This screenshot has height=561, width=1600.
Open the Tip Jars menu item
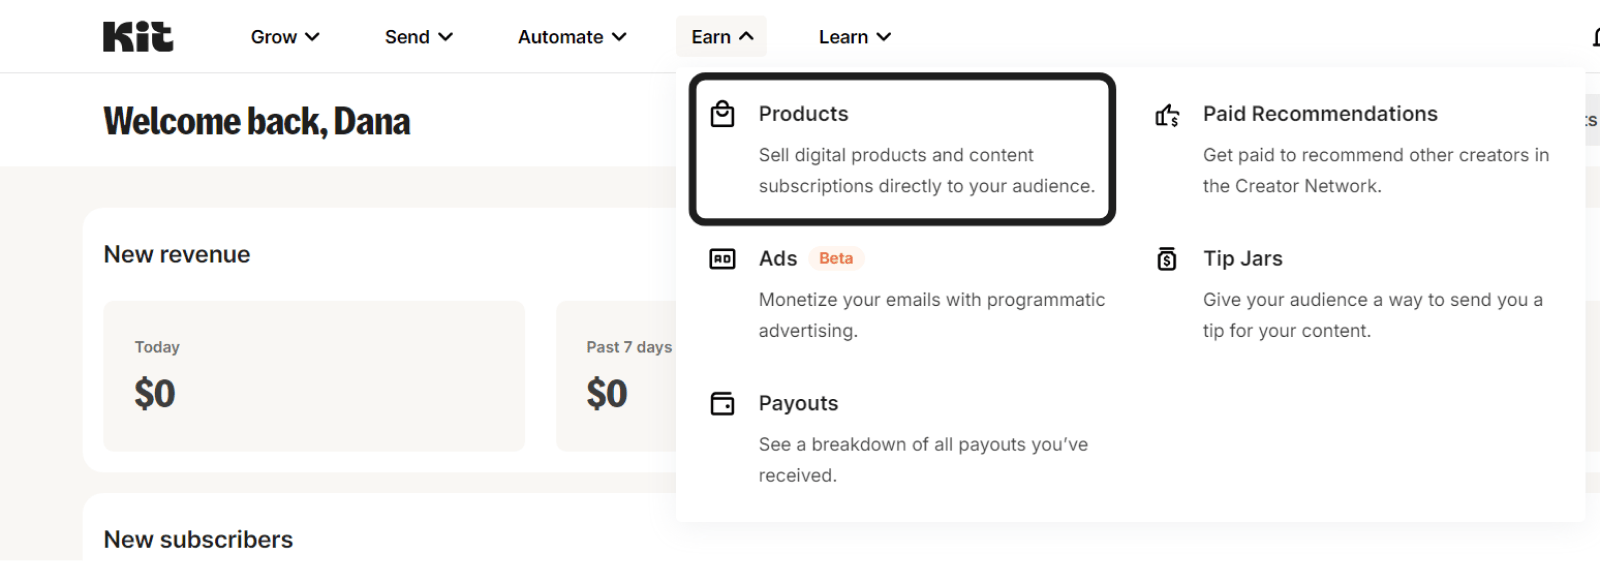click(x=1242, y=258)
